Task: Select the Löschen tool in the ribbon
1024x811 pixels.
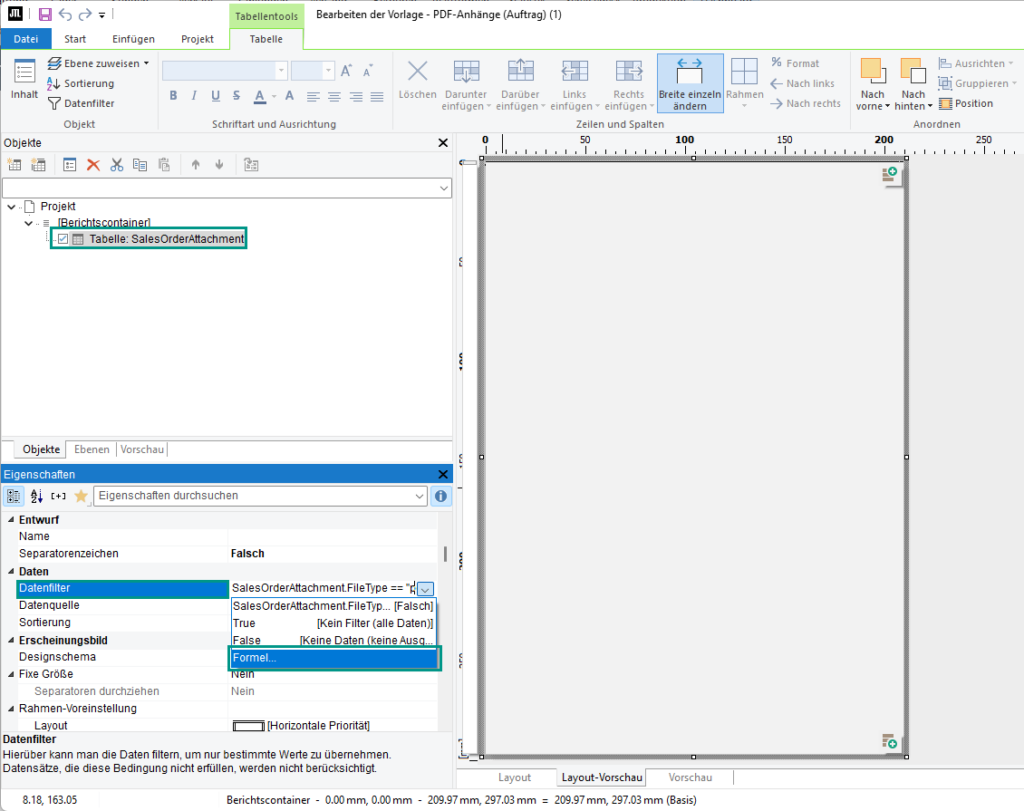Action: pyautogui.click(x=417, y=83)
